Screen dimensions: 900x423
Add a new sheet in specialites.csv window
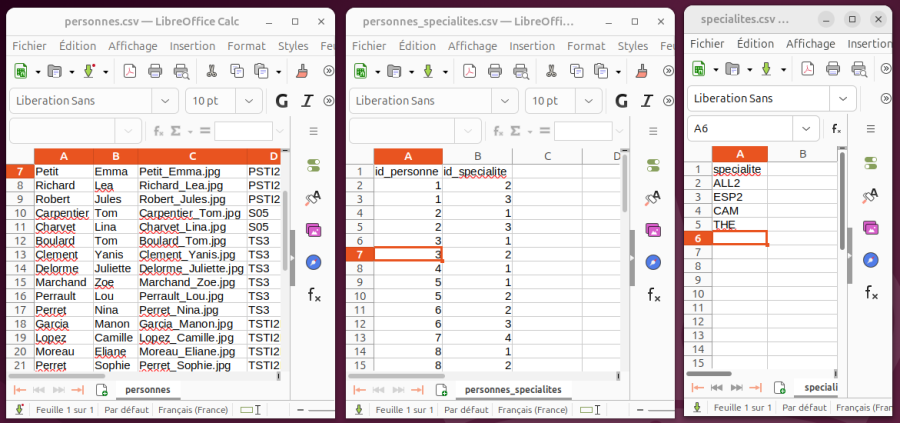(779, 388)
